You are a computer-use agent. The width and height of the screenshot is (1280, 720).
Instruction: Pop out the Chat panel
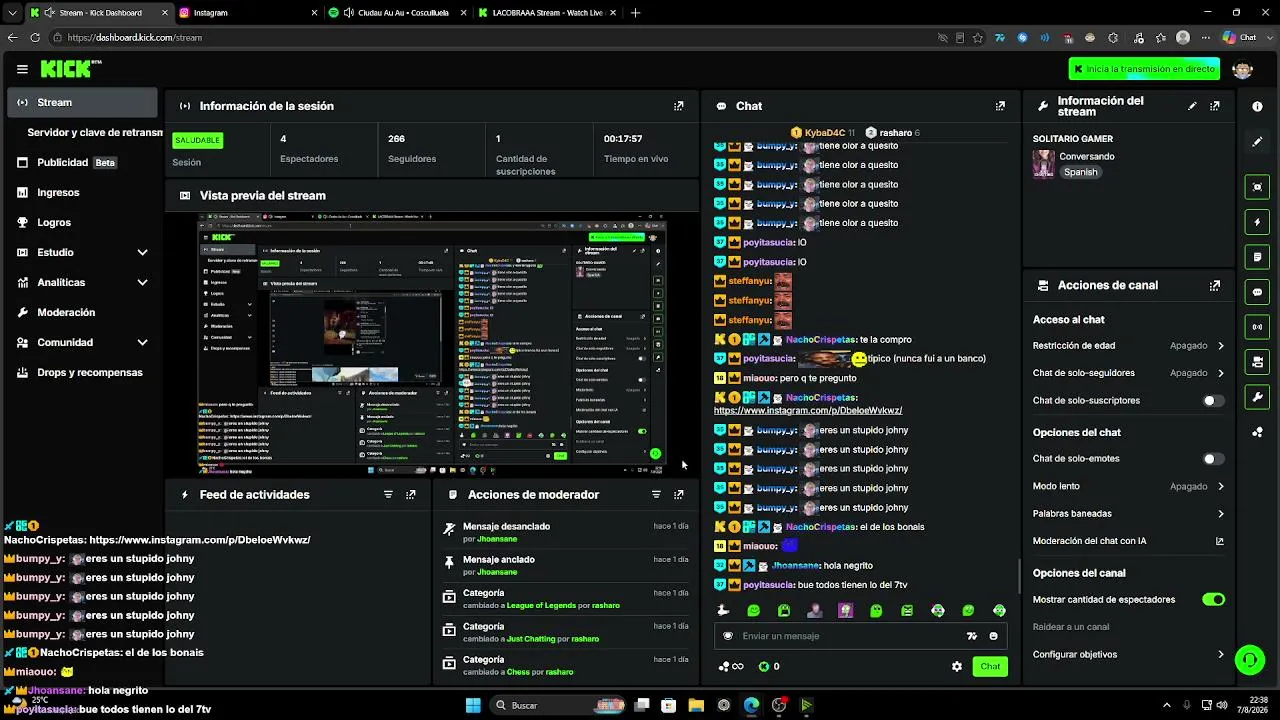click(1000, 106)
